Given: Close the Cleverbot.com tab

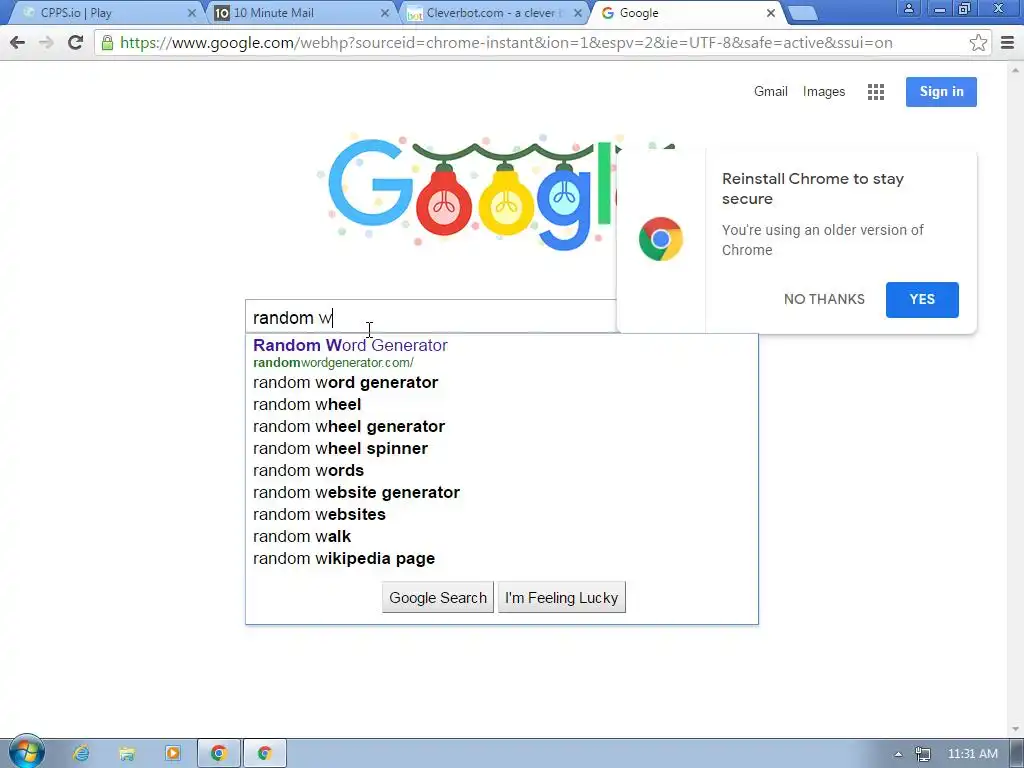Looking at the screenshot, I should (x=577, y=13).
